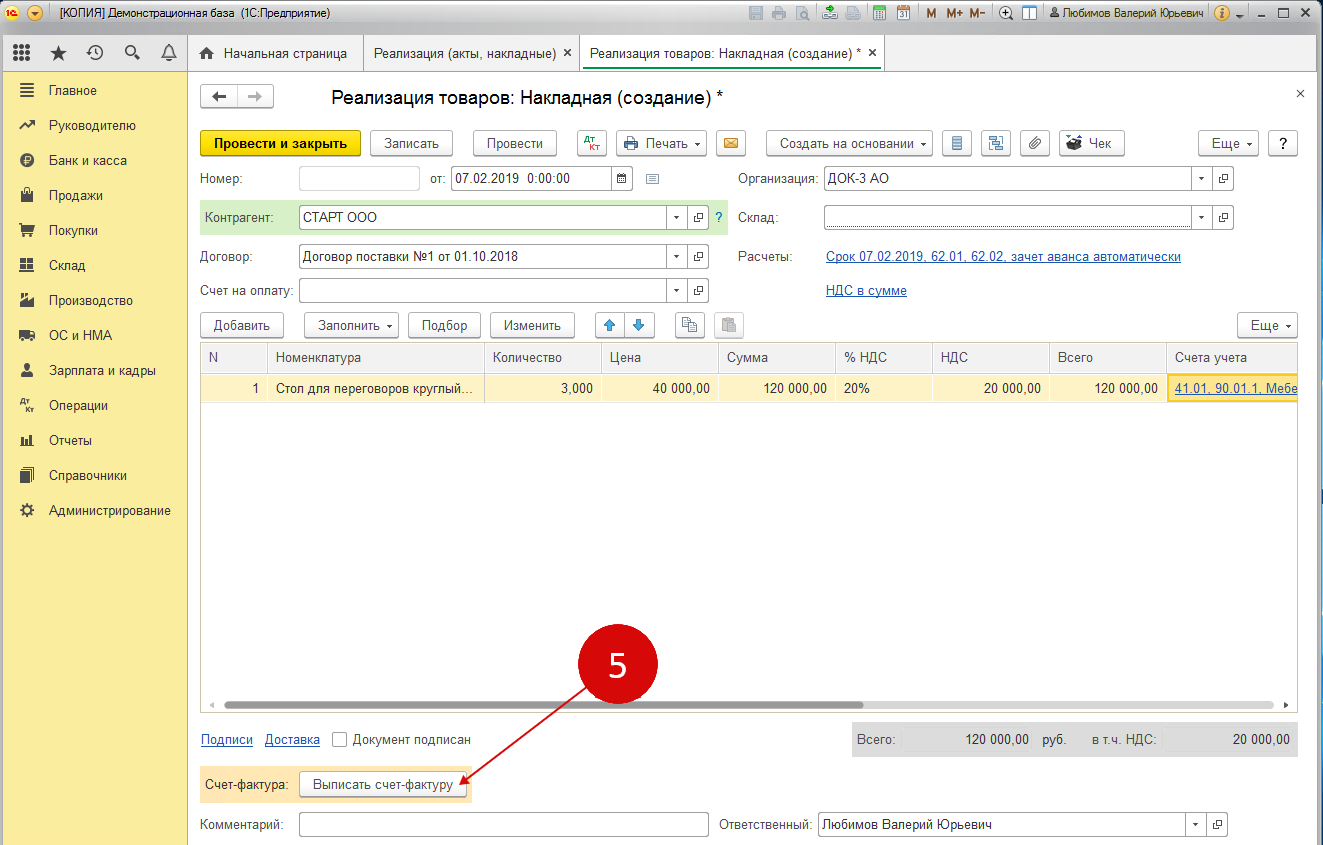
Task: Click the M+ memory button
Action: (954, 13)
